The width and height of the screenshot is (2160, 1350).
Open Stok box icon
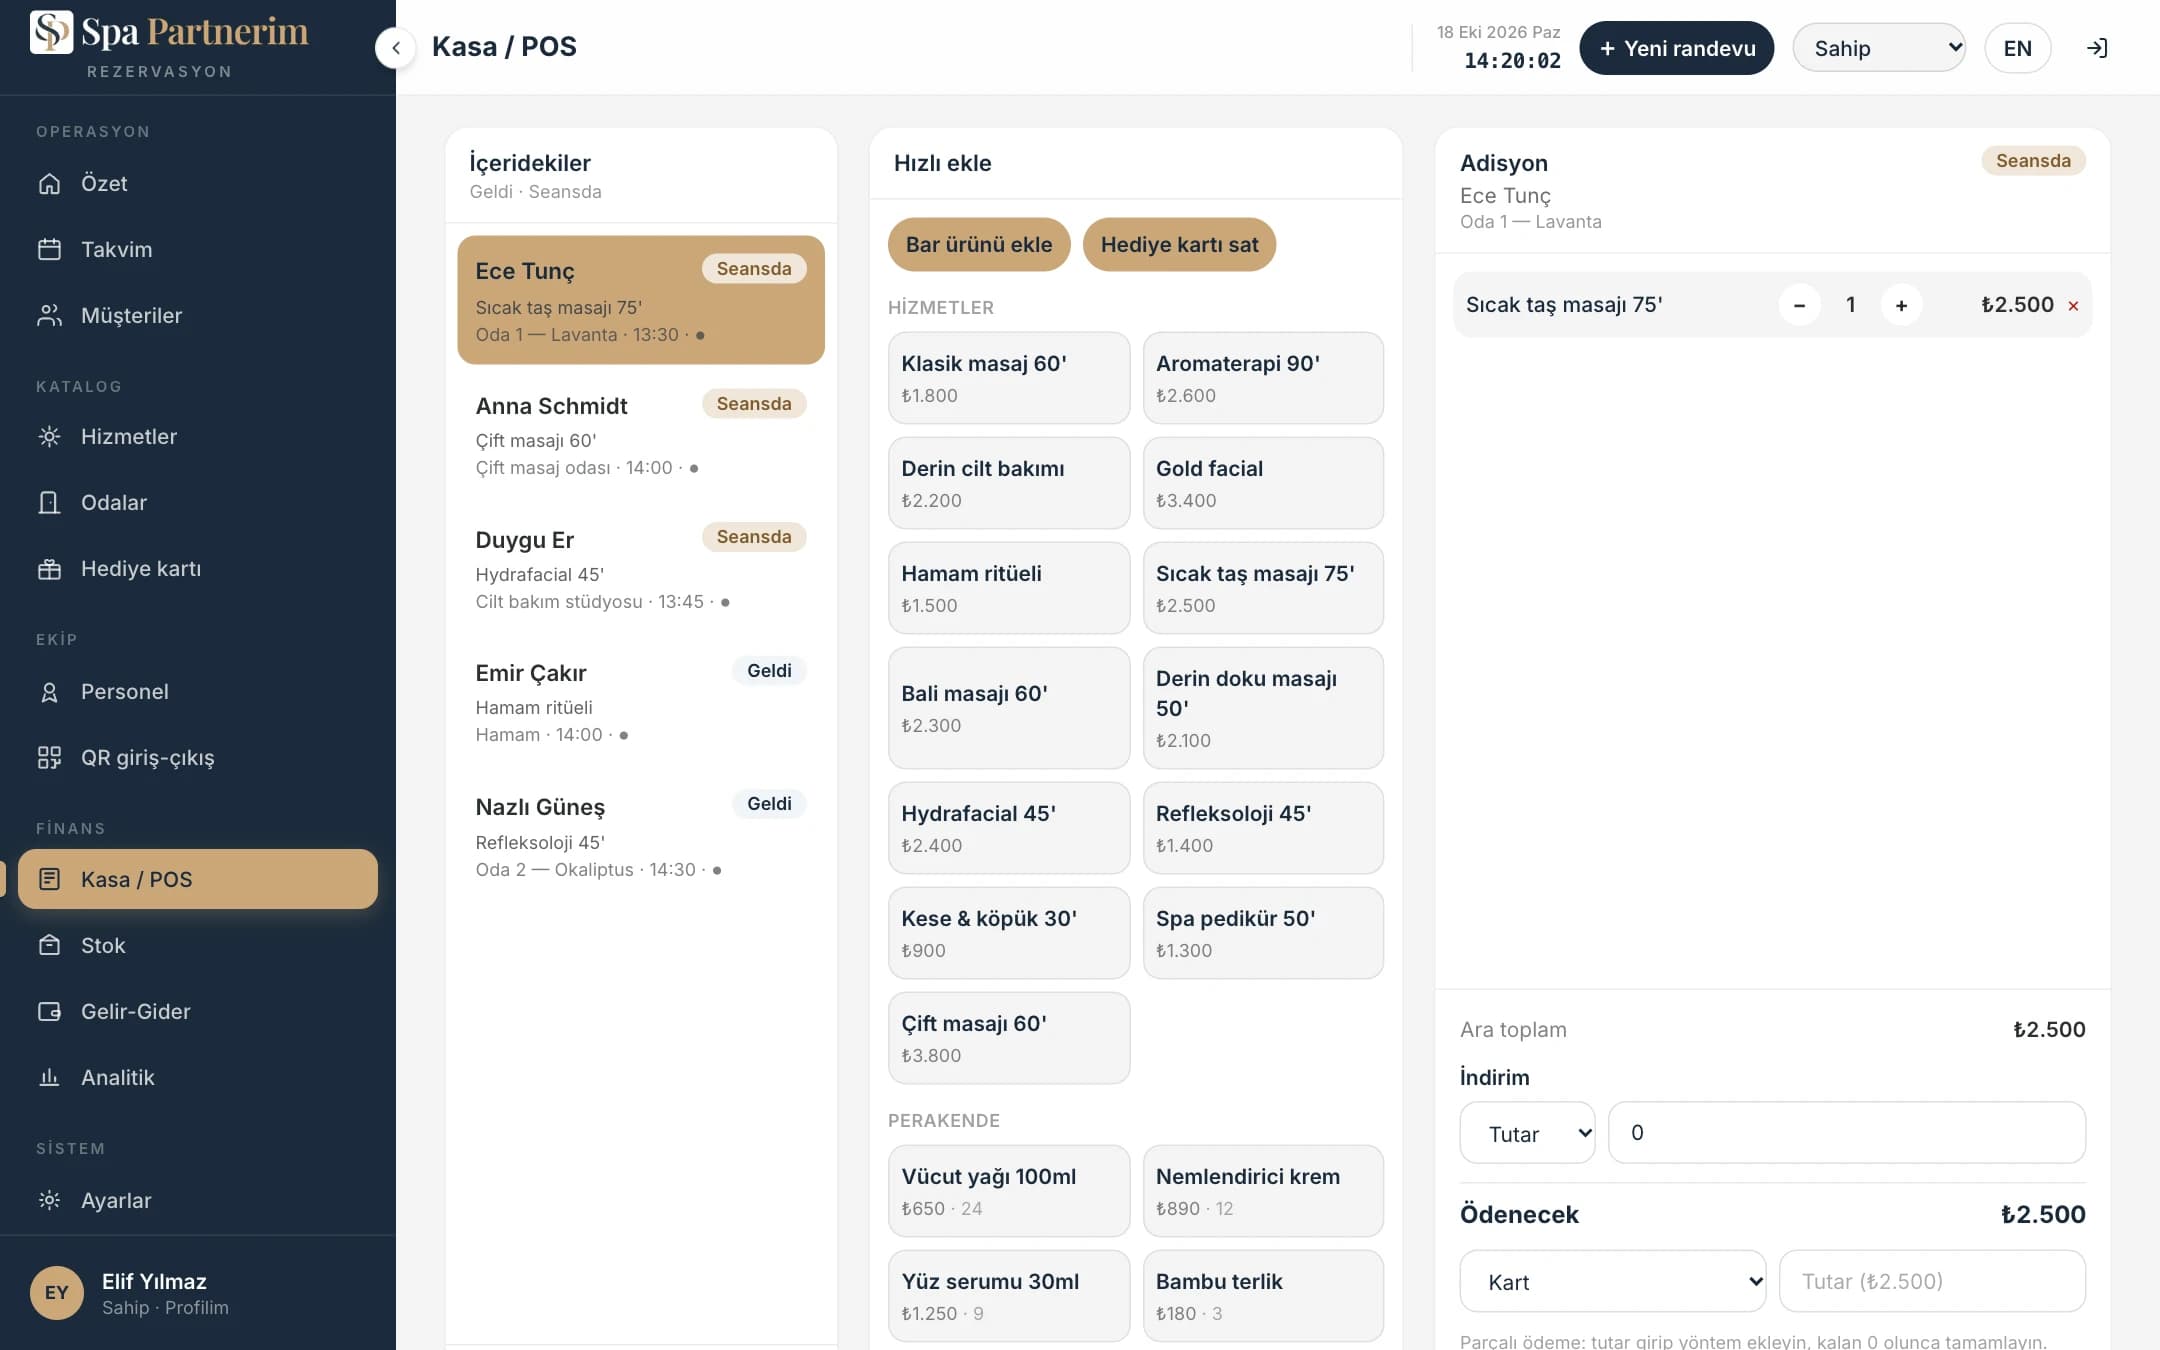[x=49, y=945]
